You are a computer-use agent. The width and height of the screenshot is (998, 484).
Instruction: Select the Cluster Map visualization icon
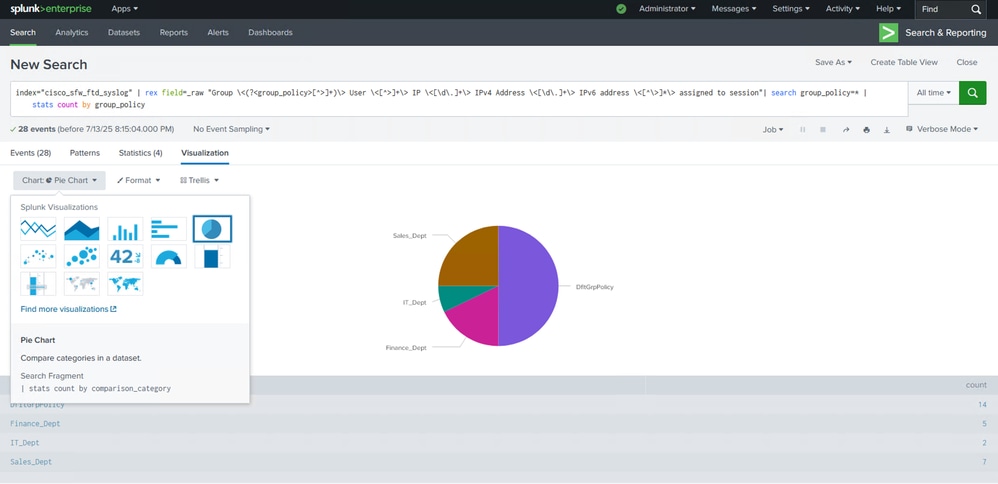pyautogui.click(x=81, y=284)
